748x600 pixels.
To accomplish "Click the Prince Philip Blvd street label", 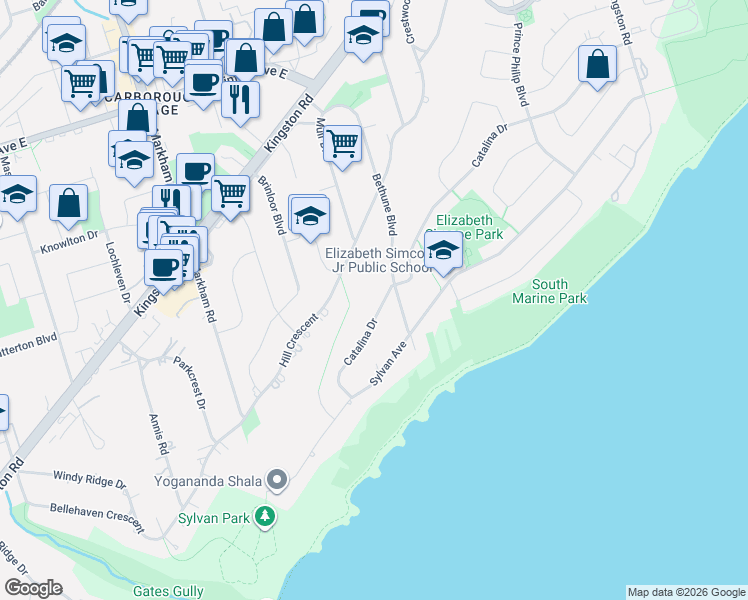I will [521, 64].
